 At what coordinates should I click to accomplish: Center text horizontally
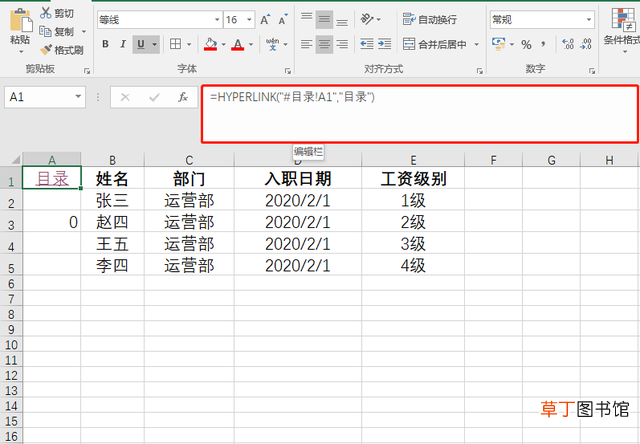[x=324, y=44]
